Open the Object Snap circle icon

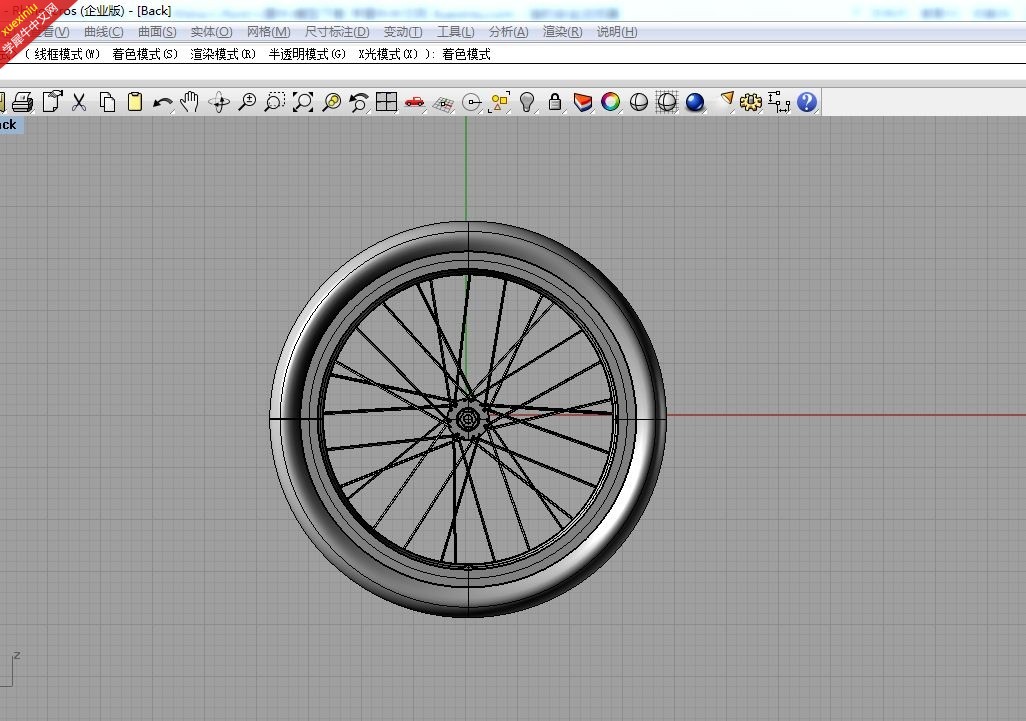(x=471, y=103)
